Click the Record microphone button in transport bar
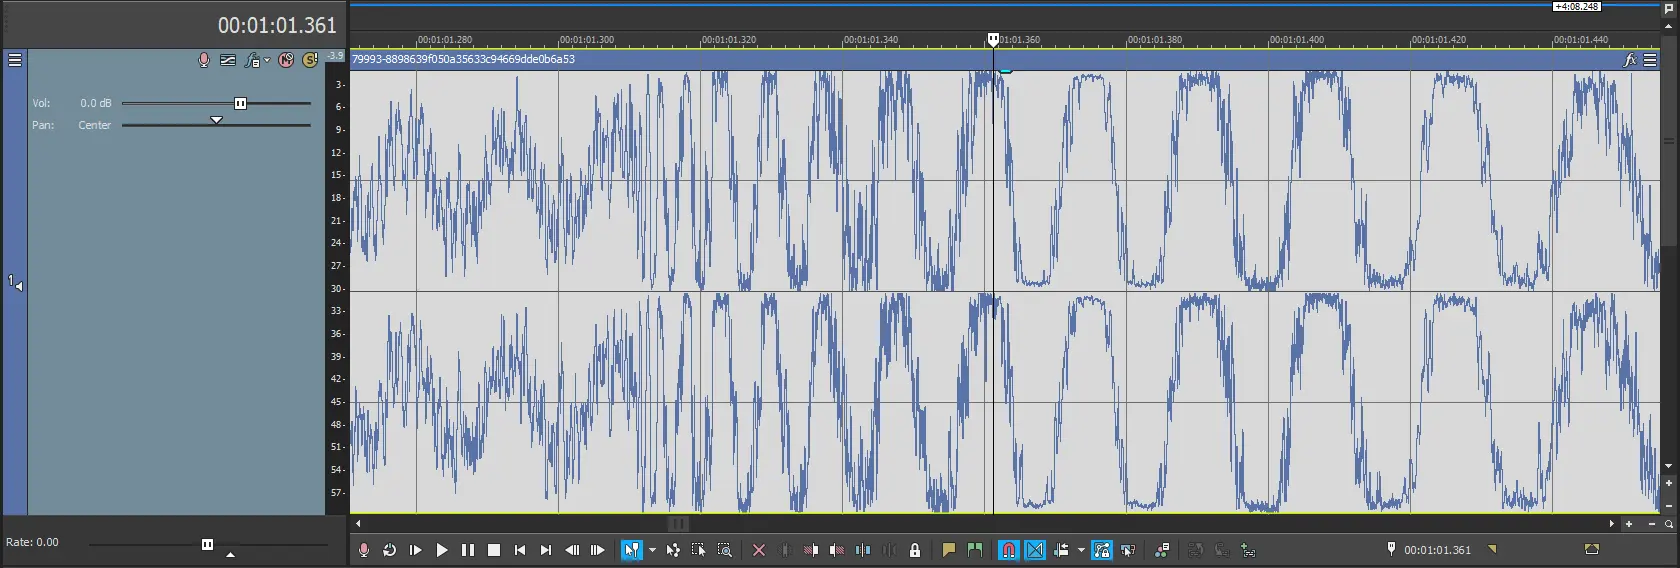Viewport: 1680px width, 568px height. click(364, 550)
